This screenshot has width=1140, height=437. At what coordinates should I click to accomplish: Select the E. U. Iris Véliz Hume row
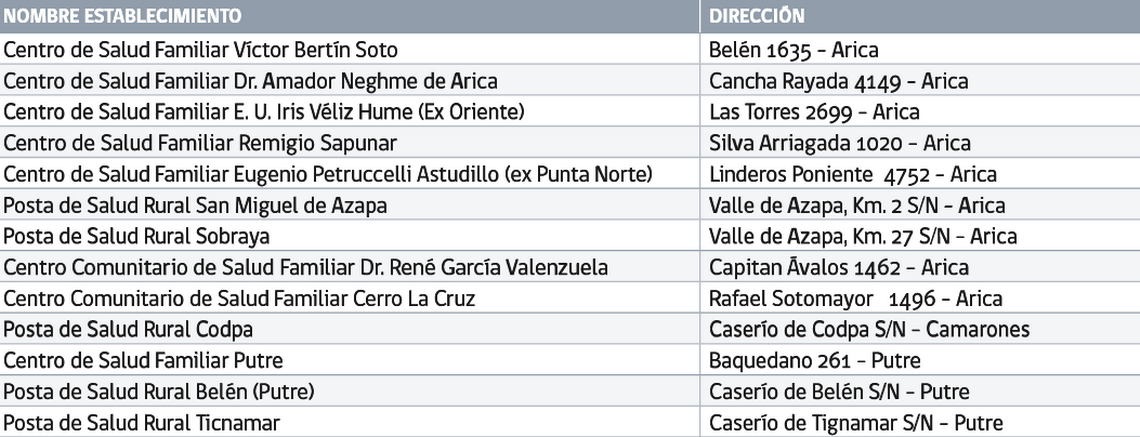click(x=264, y=112)
